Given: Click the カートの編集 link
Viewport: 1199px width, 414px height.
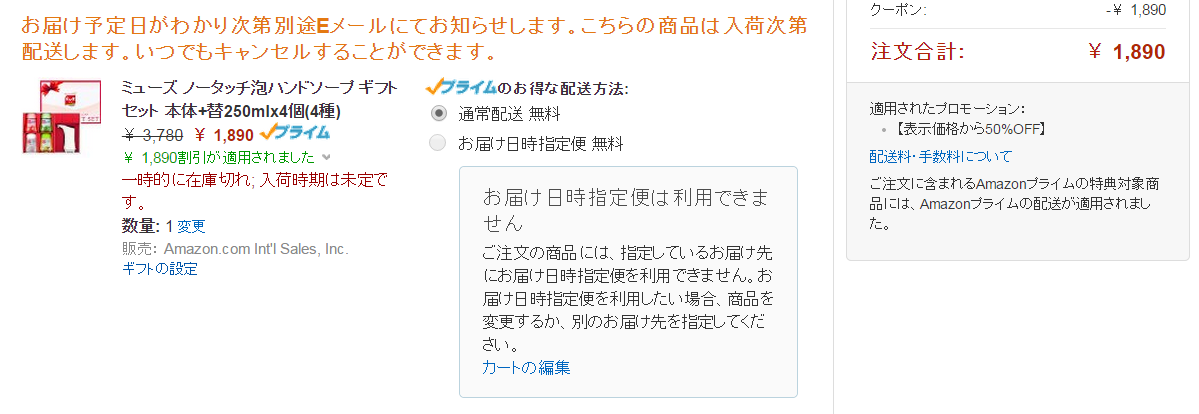Looking at the screenshot, I should tap(526, 367).
